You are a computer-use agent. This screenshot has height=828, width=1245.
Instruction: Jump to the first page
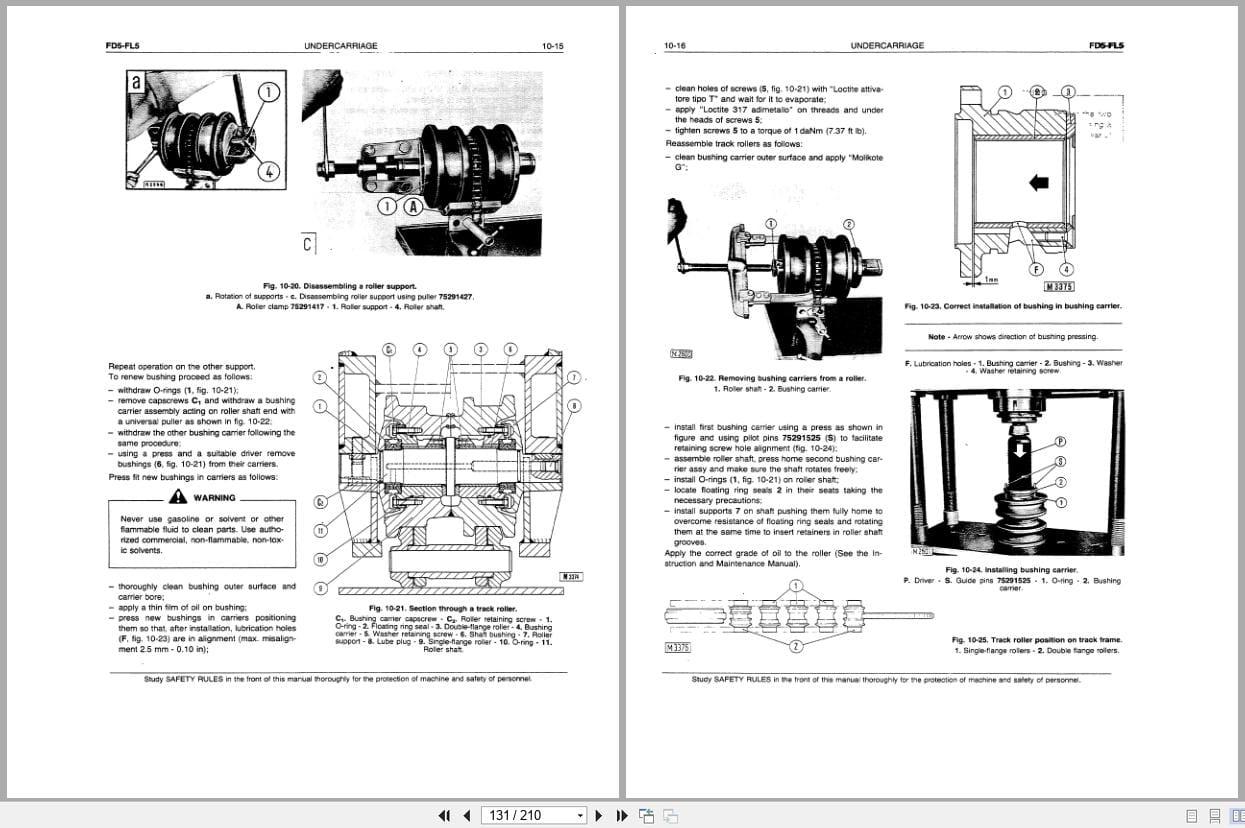(445, 816)
